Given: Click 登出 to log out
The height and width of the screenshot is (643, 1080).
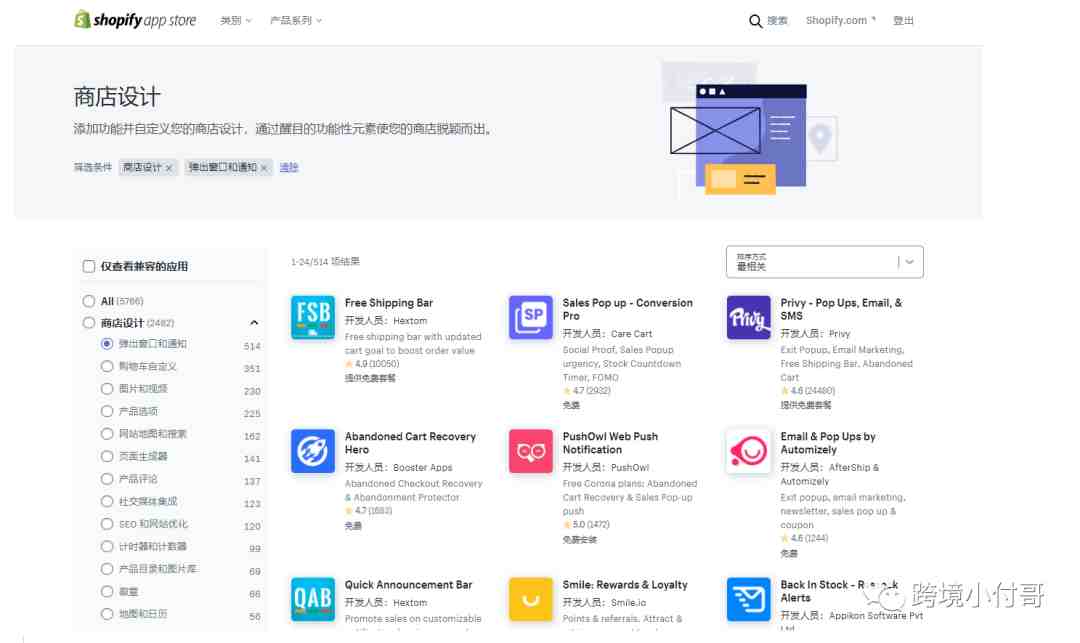Looking at the screenshot, I should point(903,21).
